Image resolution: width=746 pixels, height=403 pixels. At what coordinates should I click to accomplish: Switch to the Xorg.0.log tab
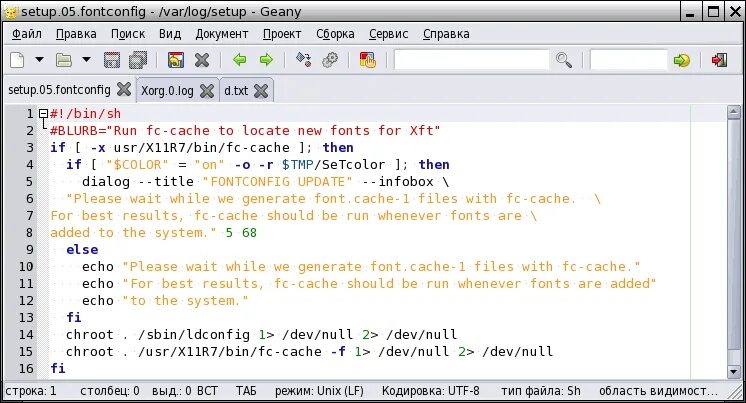click(167, 90)
